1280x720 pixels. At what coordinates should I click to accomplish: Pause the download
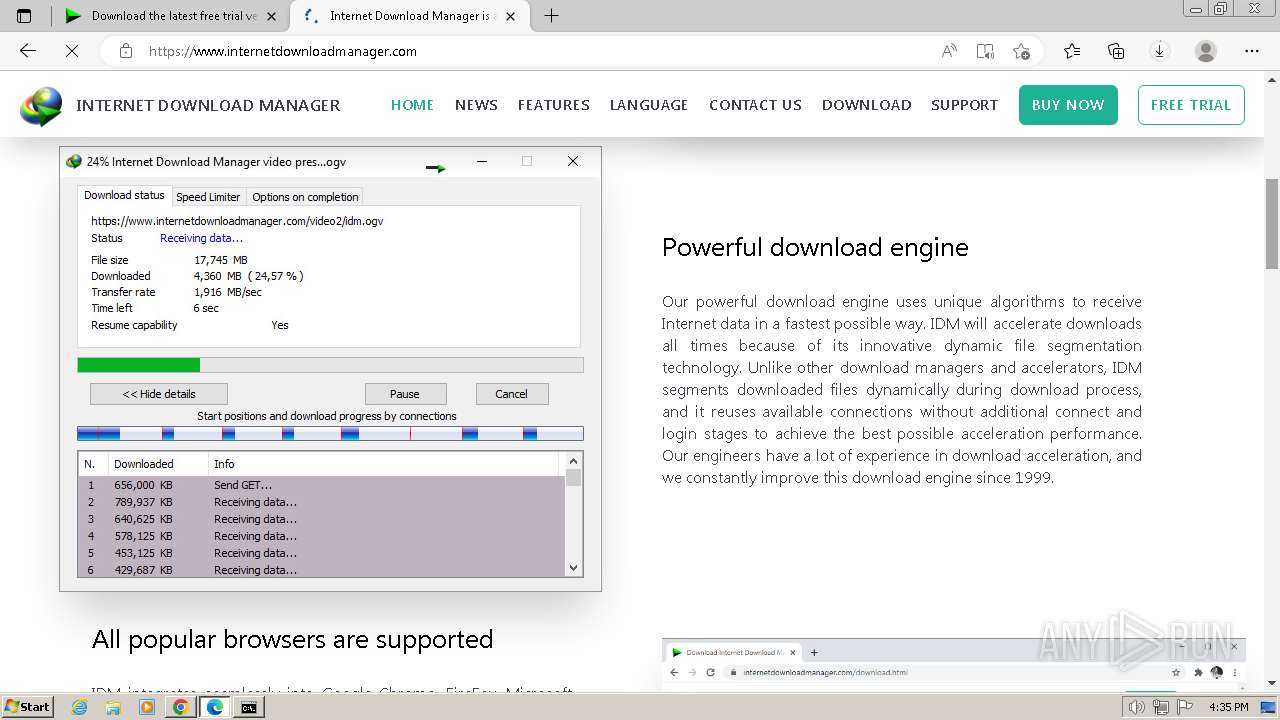pos(405,394)
